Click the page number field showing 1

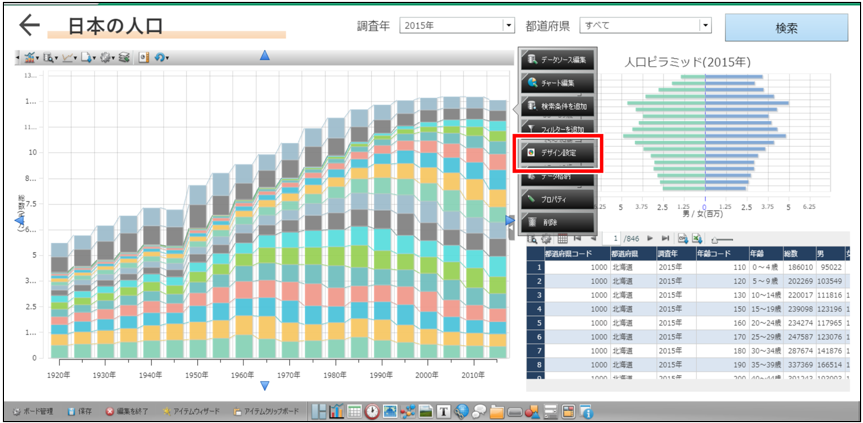tap(614, 238)
